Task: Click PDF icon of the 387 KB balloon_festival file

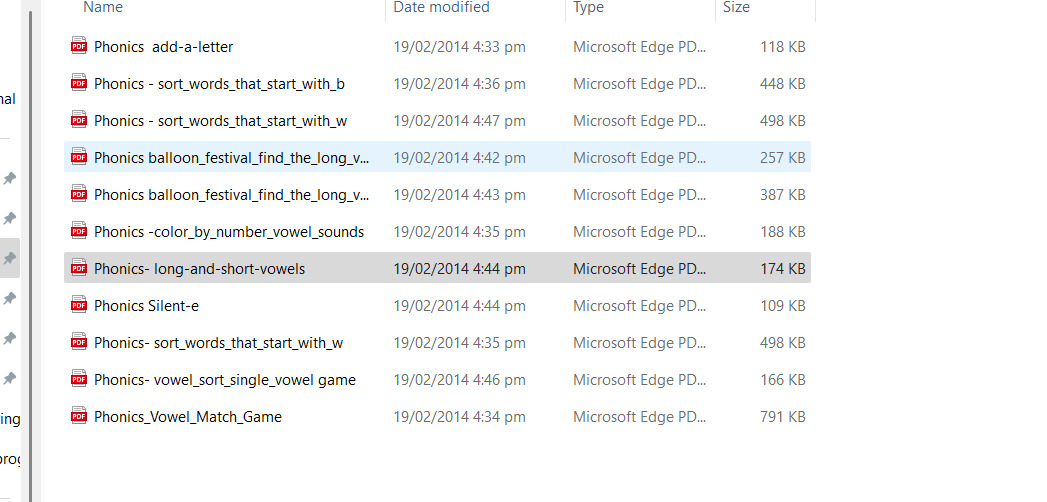Action: tap(79, 194)
